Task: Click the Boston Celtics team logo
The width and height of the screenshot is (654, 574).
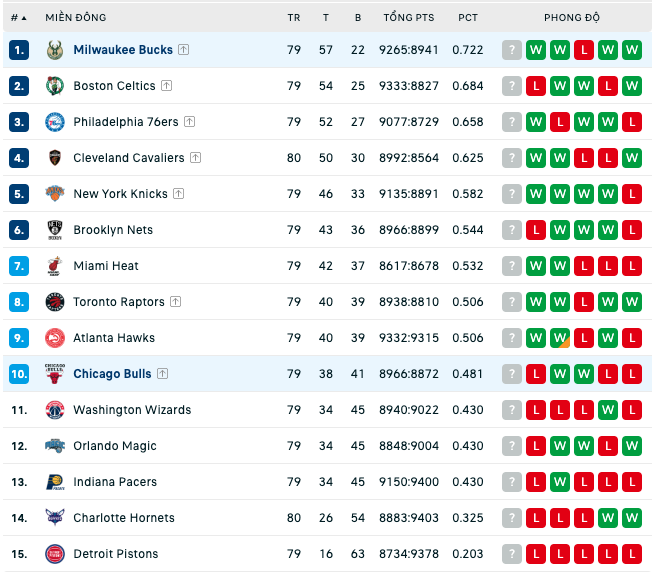Action: (55, 86)
